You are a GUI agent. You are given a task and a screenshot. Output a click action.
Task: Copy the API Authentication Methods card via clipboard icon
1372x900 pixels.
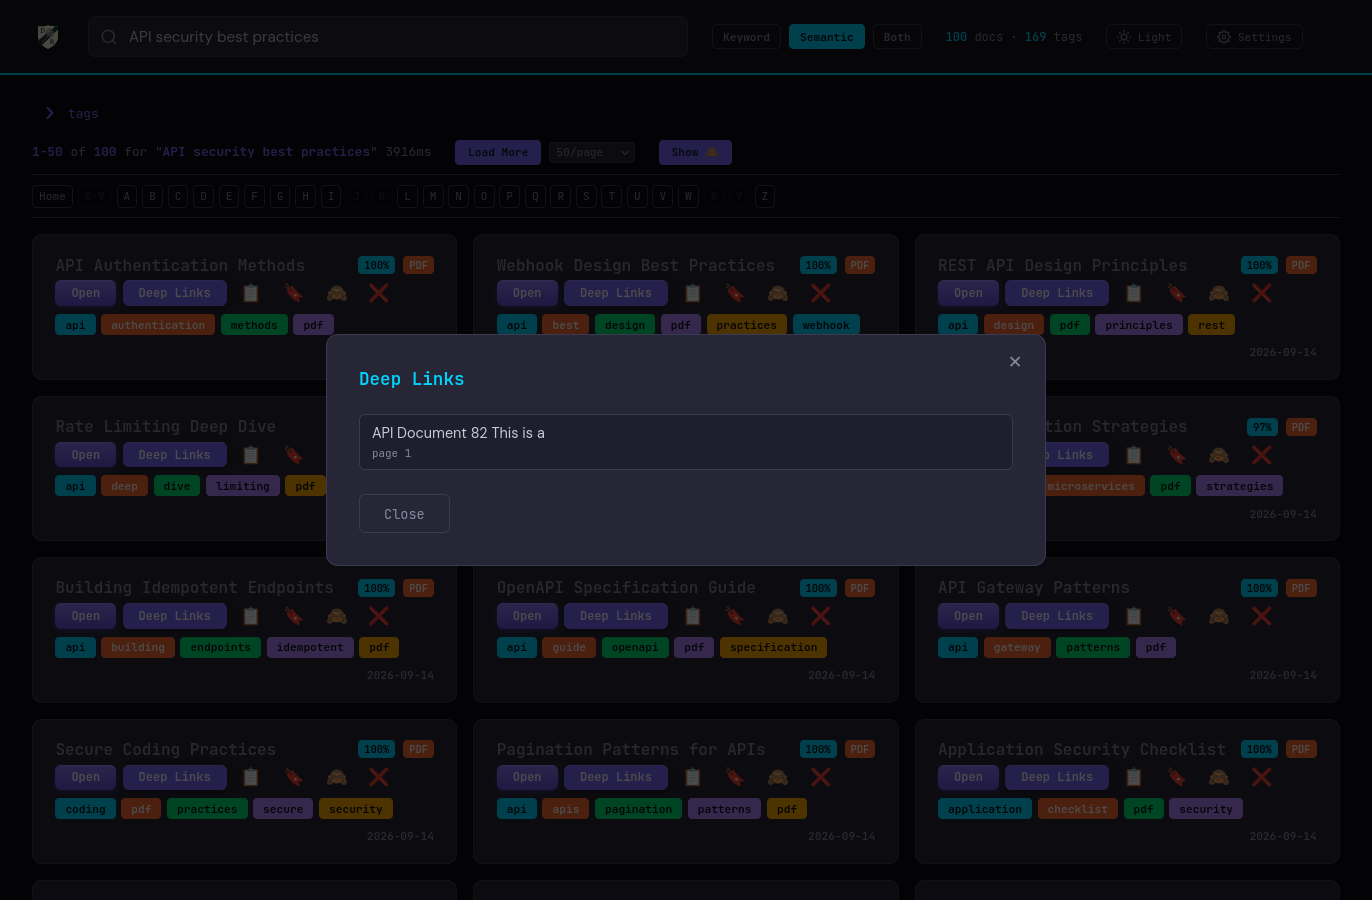251,293
